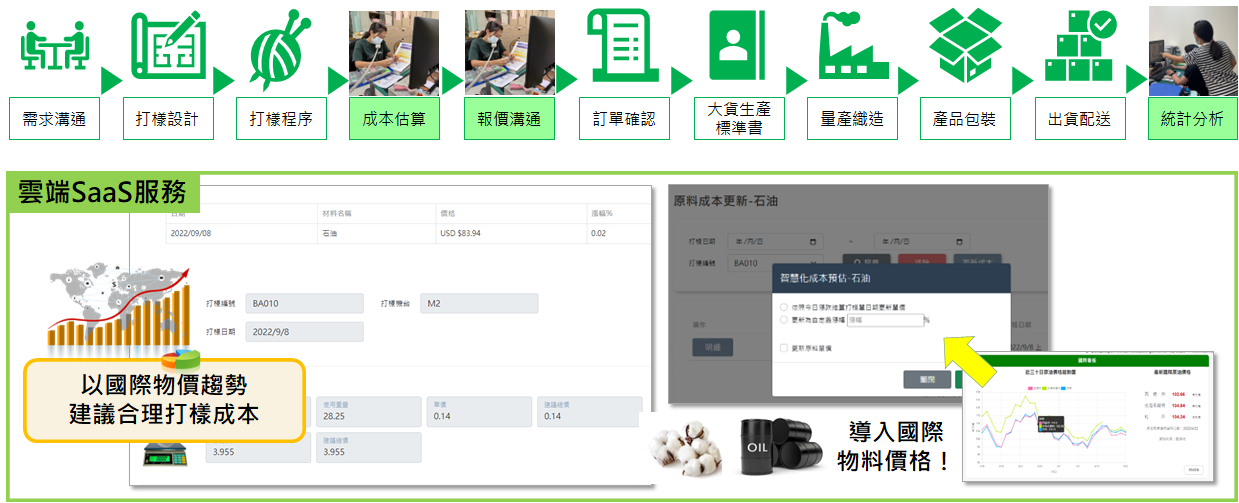Click the 單價 0.14 field
This screenshot has height=503, width=1239.
pyautogui.click(x=480, y=411)
